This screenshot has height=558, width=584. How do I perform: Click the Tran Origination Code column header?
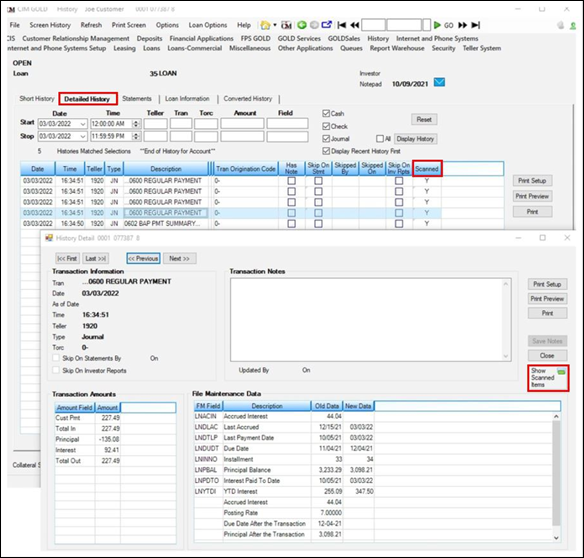(245, 169)
